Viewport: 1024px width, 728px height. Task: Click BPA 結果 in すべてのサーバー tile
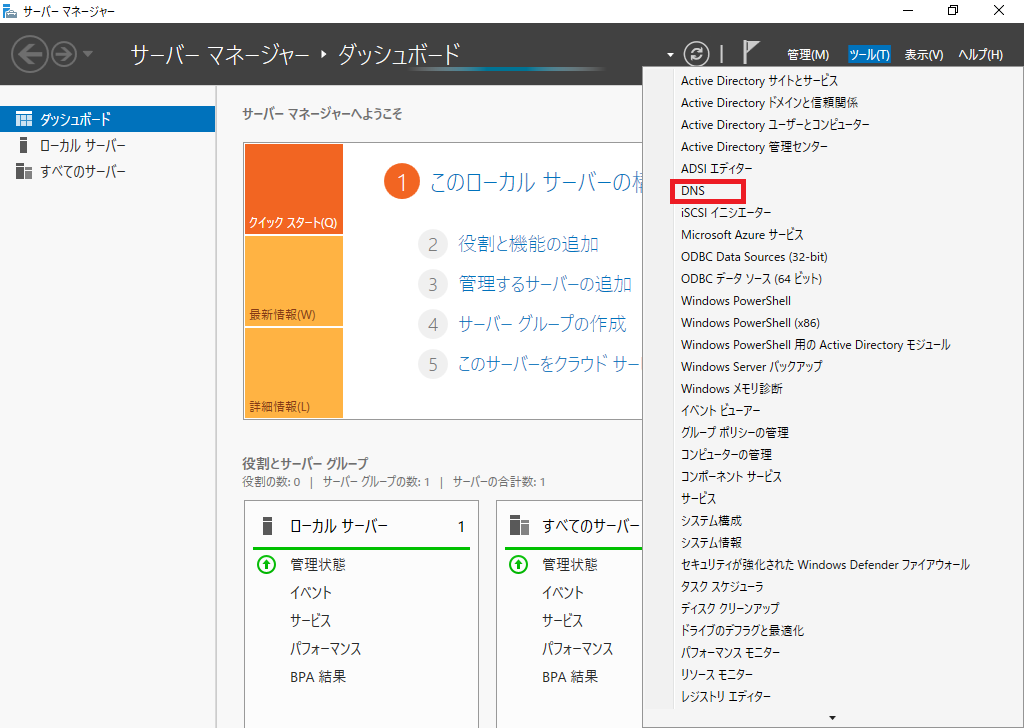pos(570,676)
